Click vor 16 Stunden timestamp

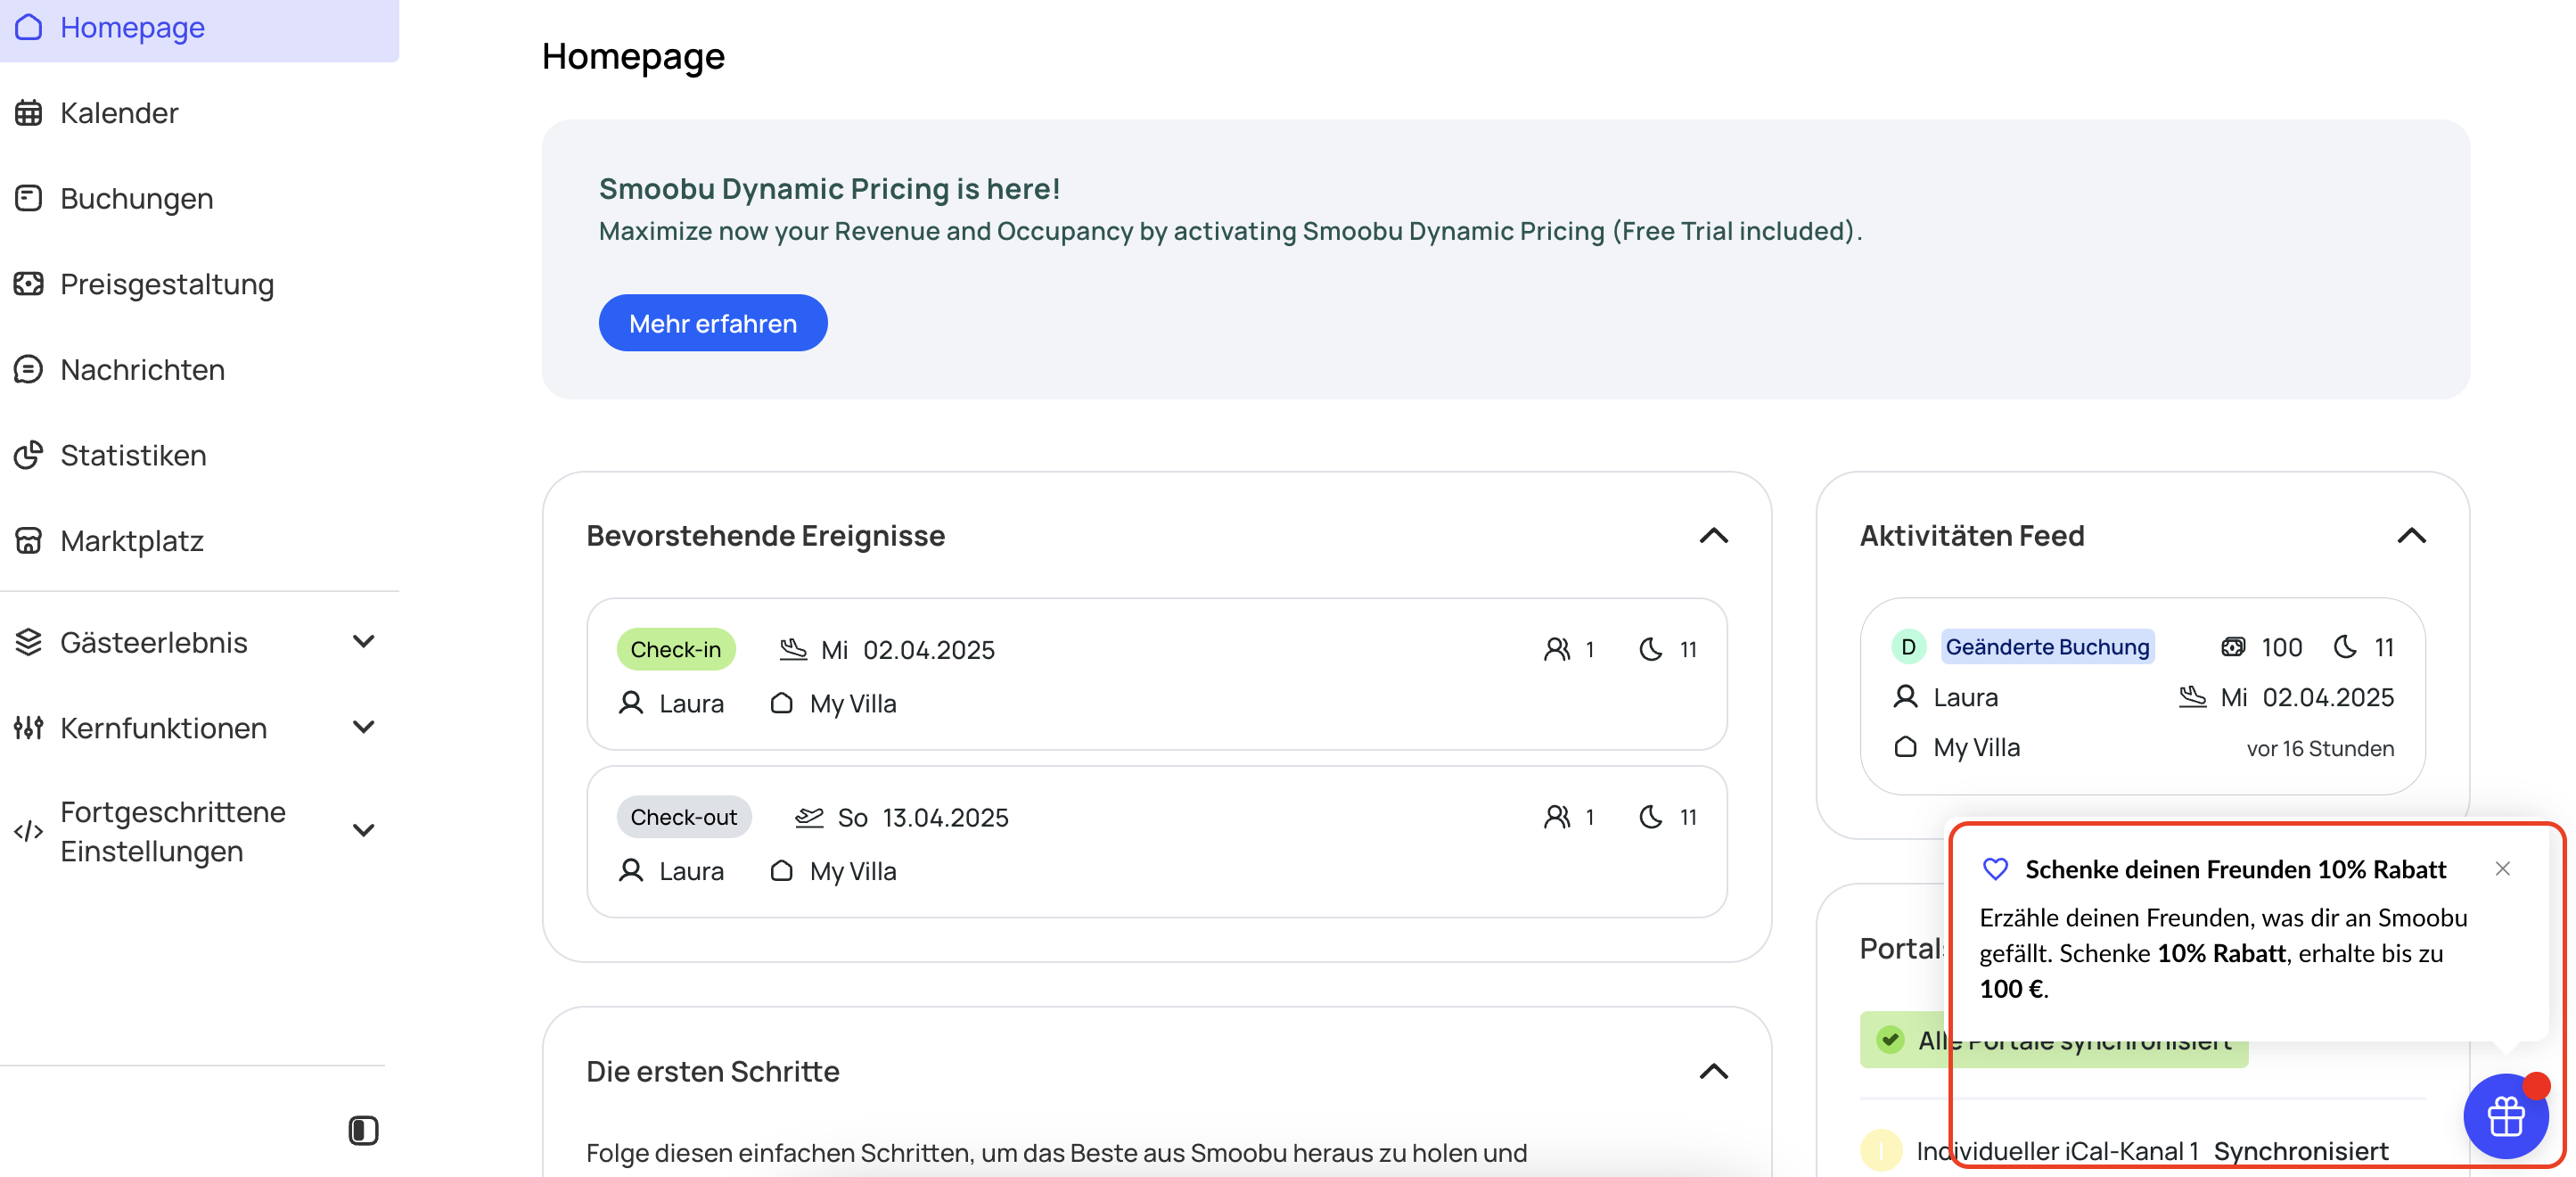point(2320,749)
